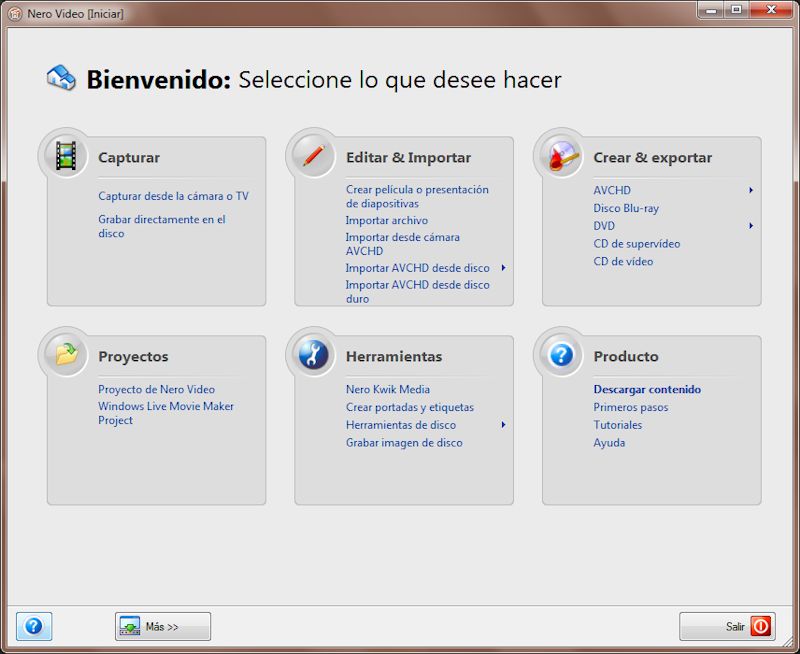Click CD de supervídeo

pos(637,244)
